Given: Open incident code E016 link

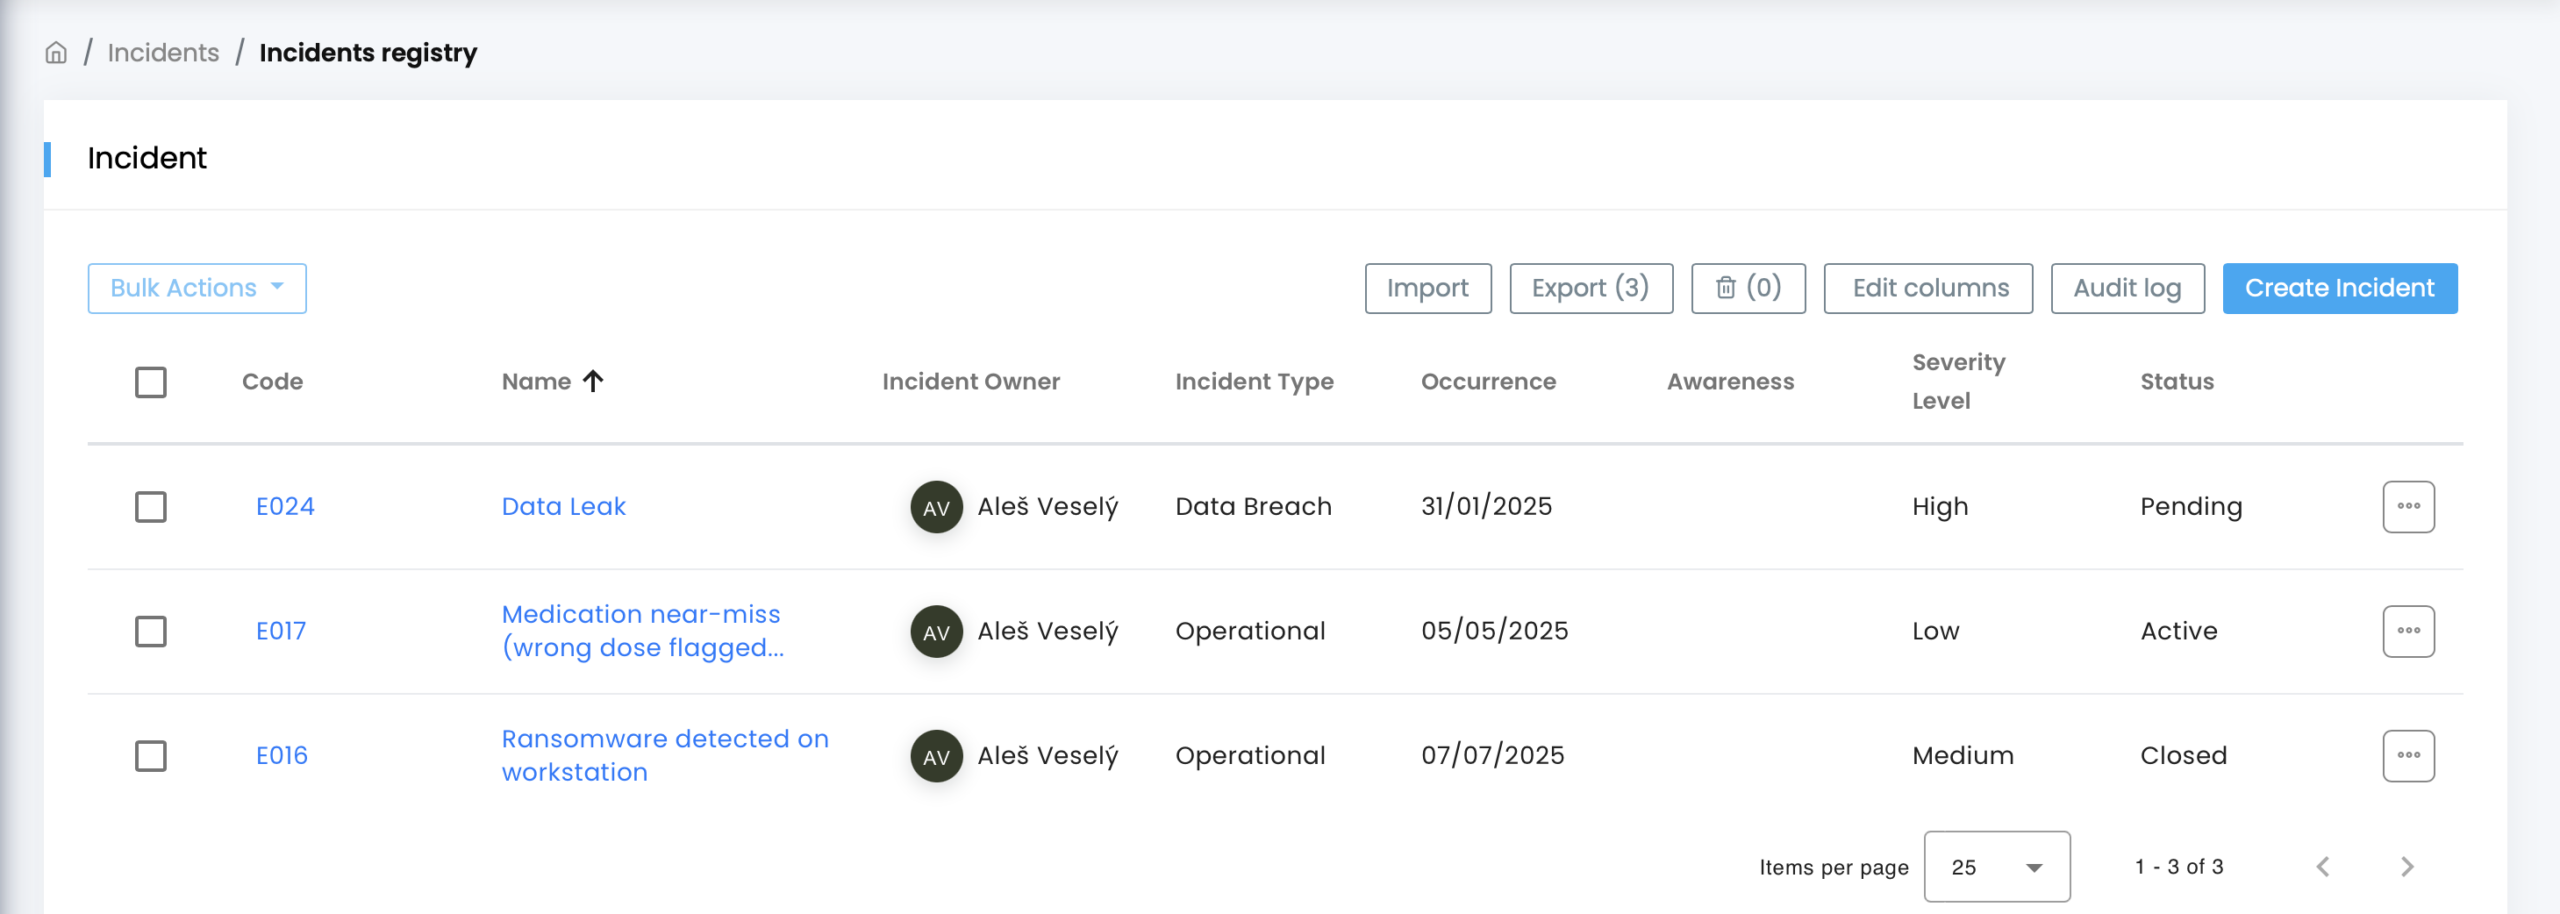Looking at the screenshot, I should 282,756.
